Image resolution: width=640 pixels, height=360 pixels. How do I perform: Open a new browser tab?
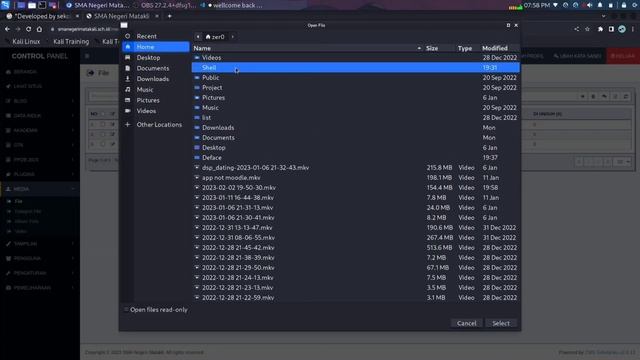tap(169, 16)
